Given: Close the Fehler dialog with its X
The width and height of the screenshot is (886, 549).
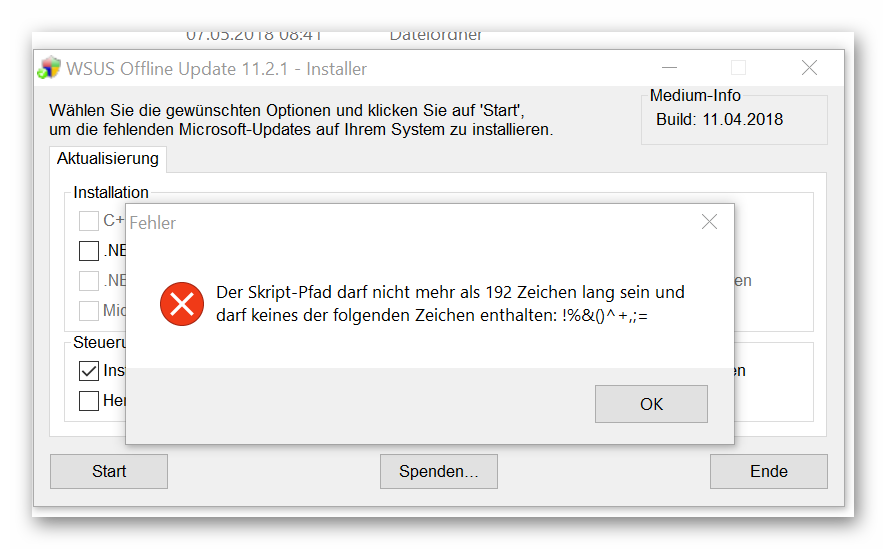Looking at the screenshot, I should click(709, 222).
